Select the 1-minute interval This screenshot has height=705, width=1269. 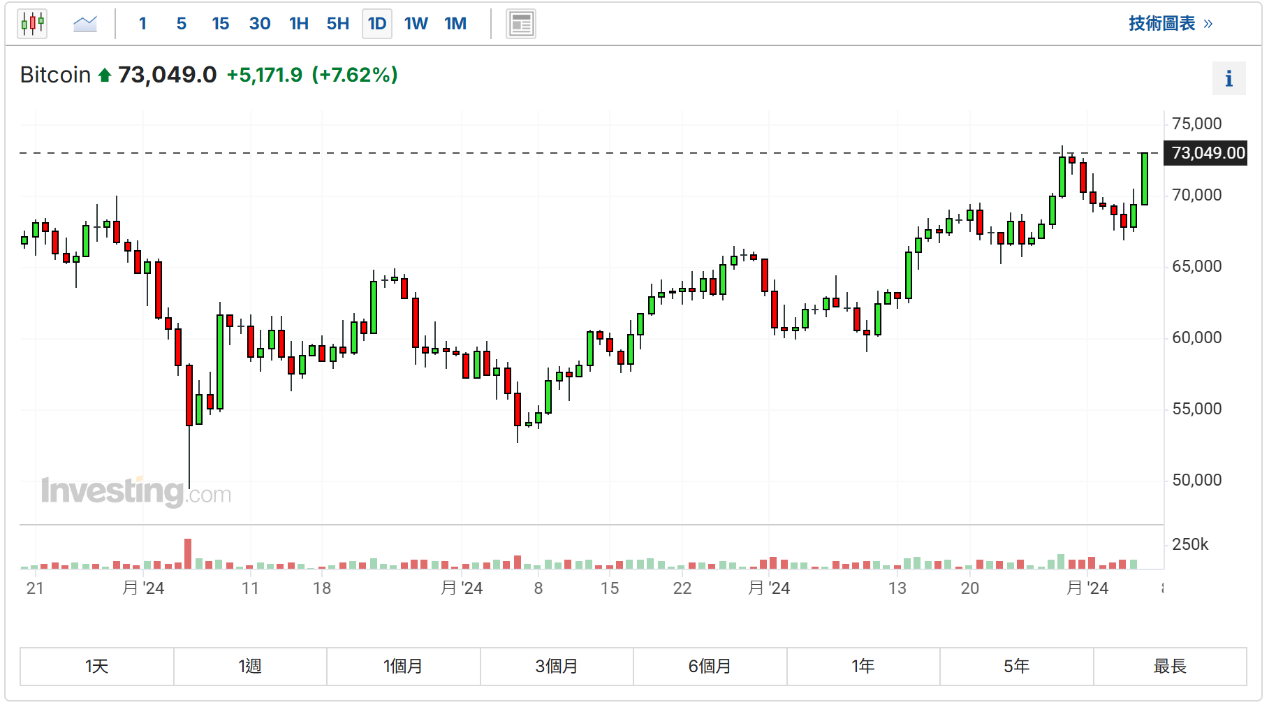[x=143, y=23]
